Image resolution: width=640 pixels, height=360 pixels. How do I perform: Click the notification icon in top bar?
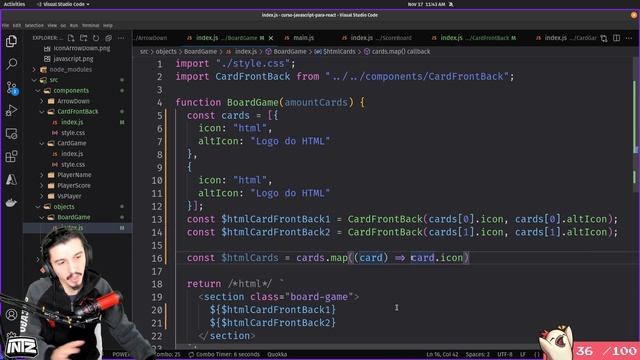[x=451, y=4]
